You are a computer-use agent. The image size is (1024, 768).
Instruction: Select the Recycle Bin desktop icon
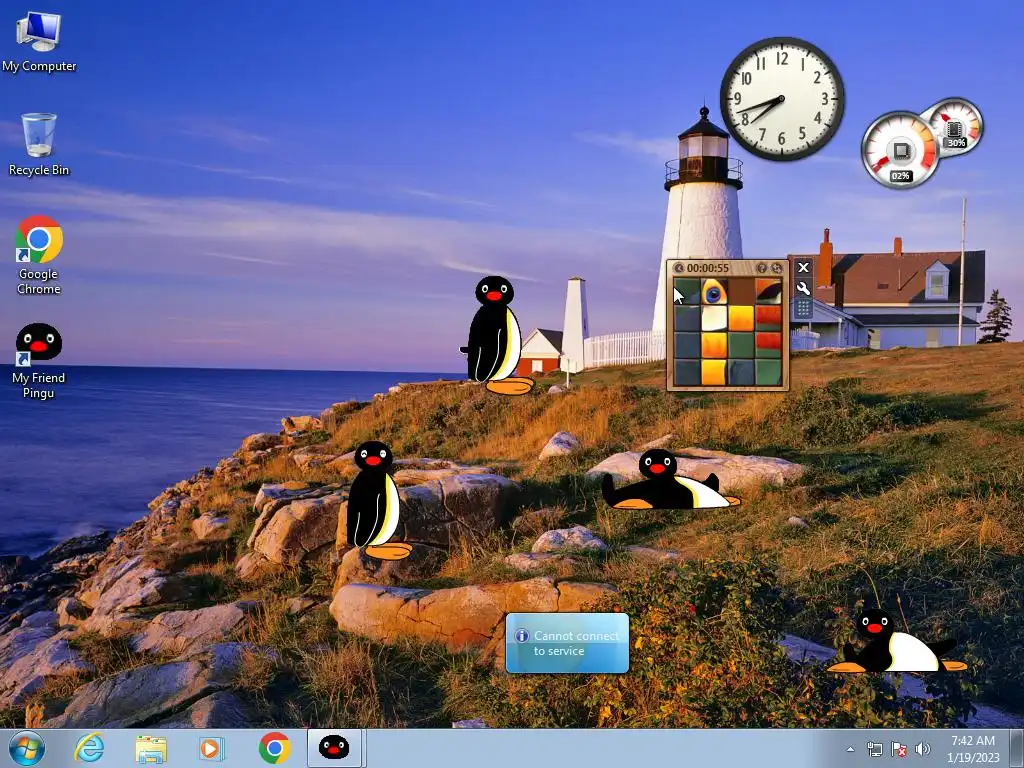coord(39,144)
